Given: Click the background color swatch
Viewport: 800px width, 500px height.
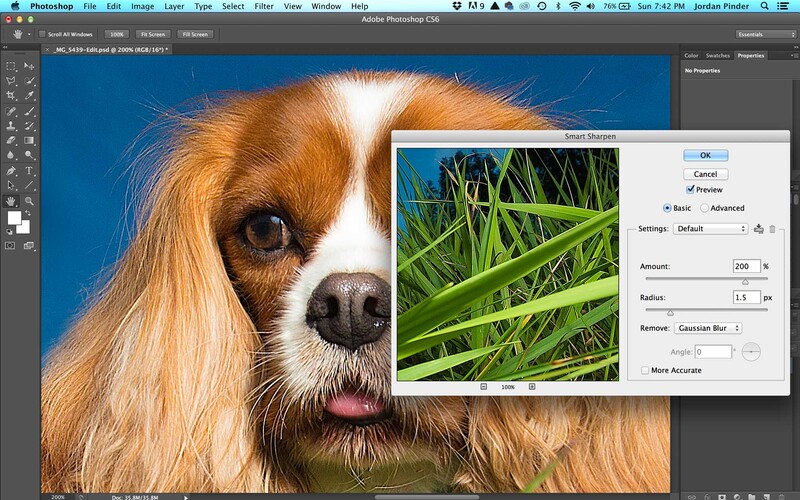Looking at the screenshot, I should [24, 228].
